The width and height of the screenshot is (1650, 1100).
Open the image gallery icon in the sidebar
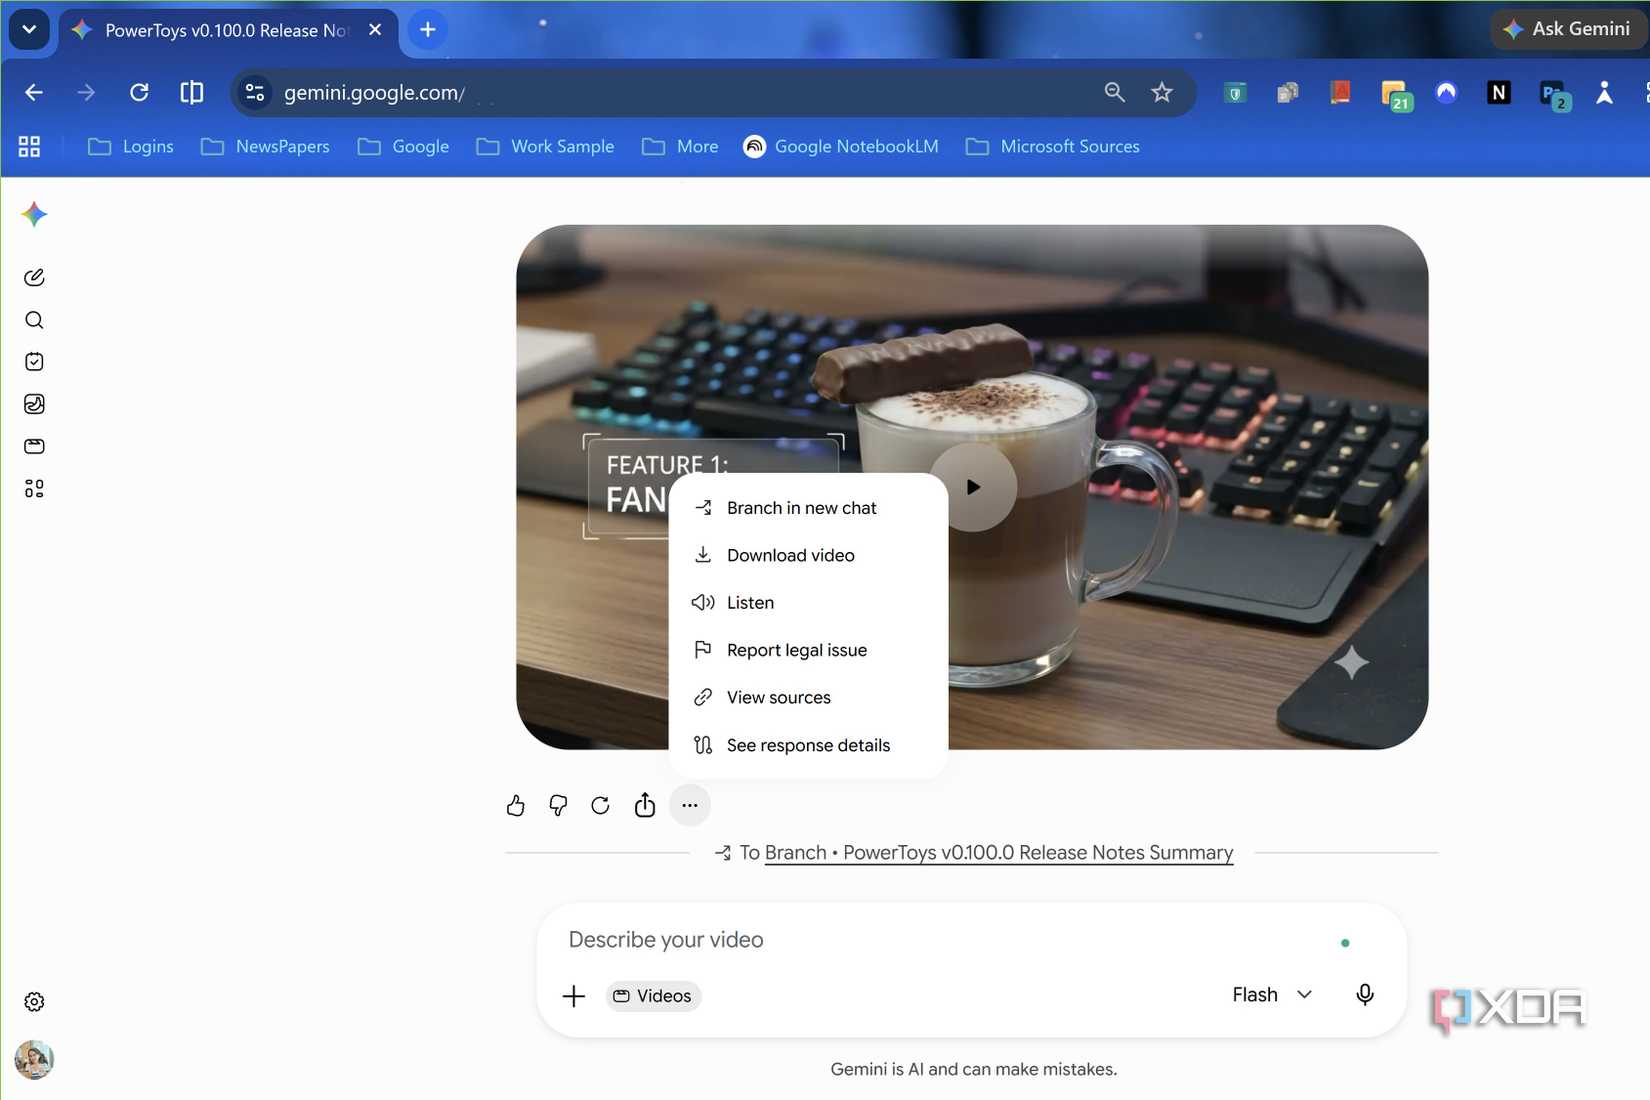click(34, 404)
